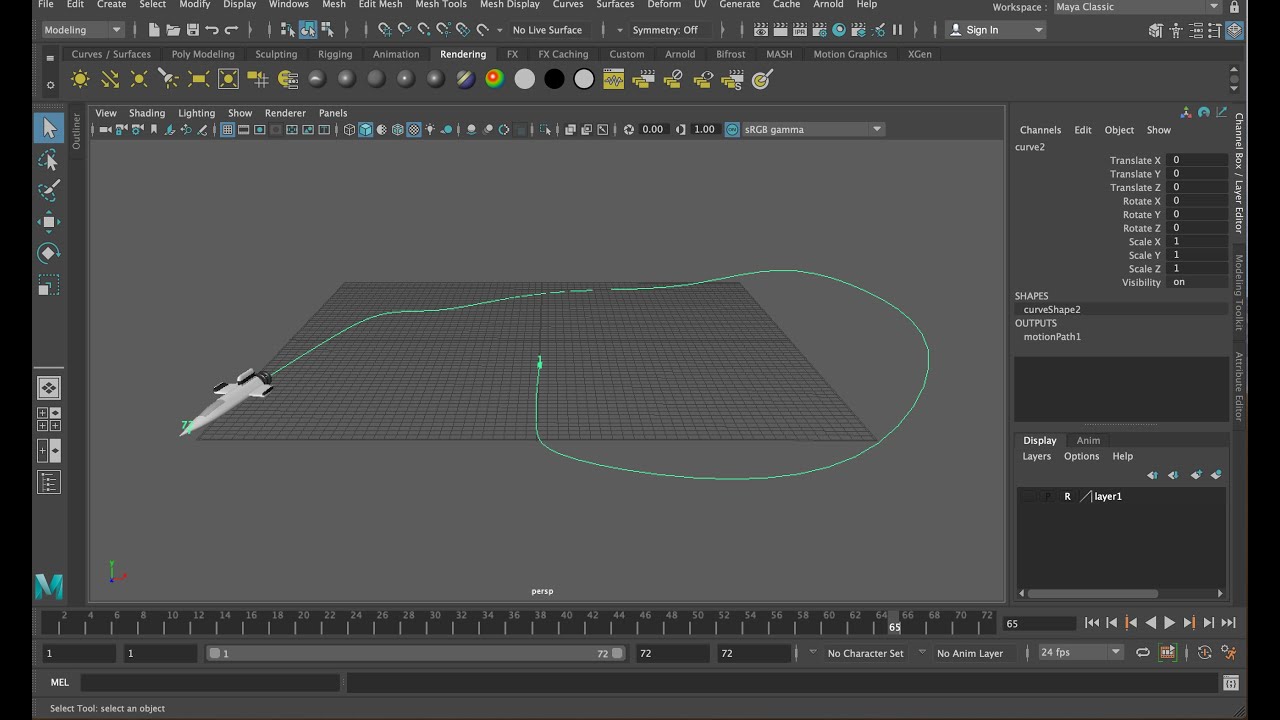Save the scene with disk icon
1280x720 pixels.
[x=193, y=30]
